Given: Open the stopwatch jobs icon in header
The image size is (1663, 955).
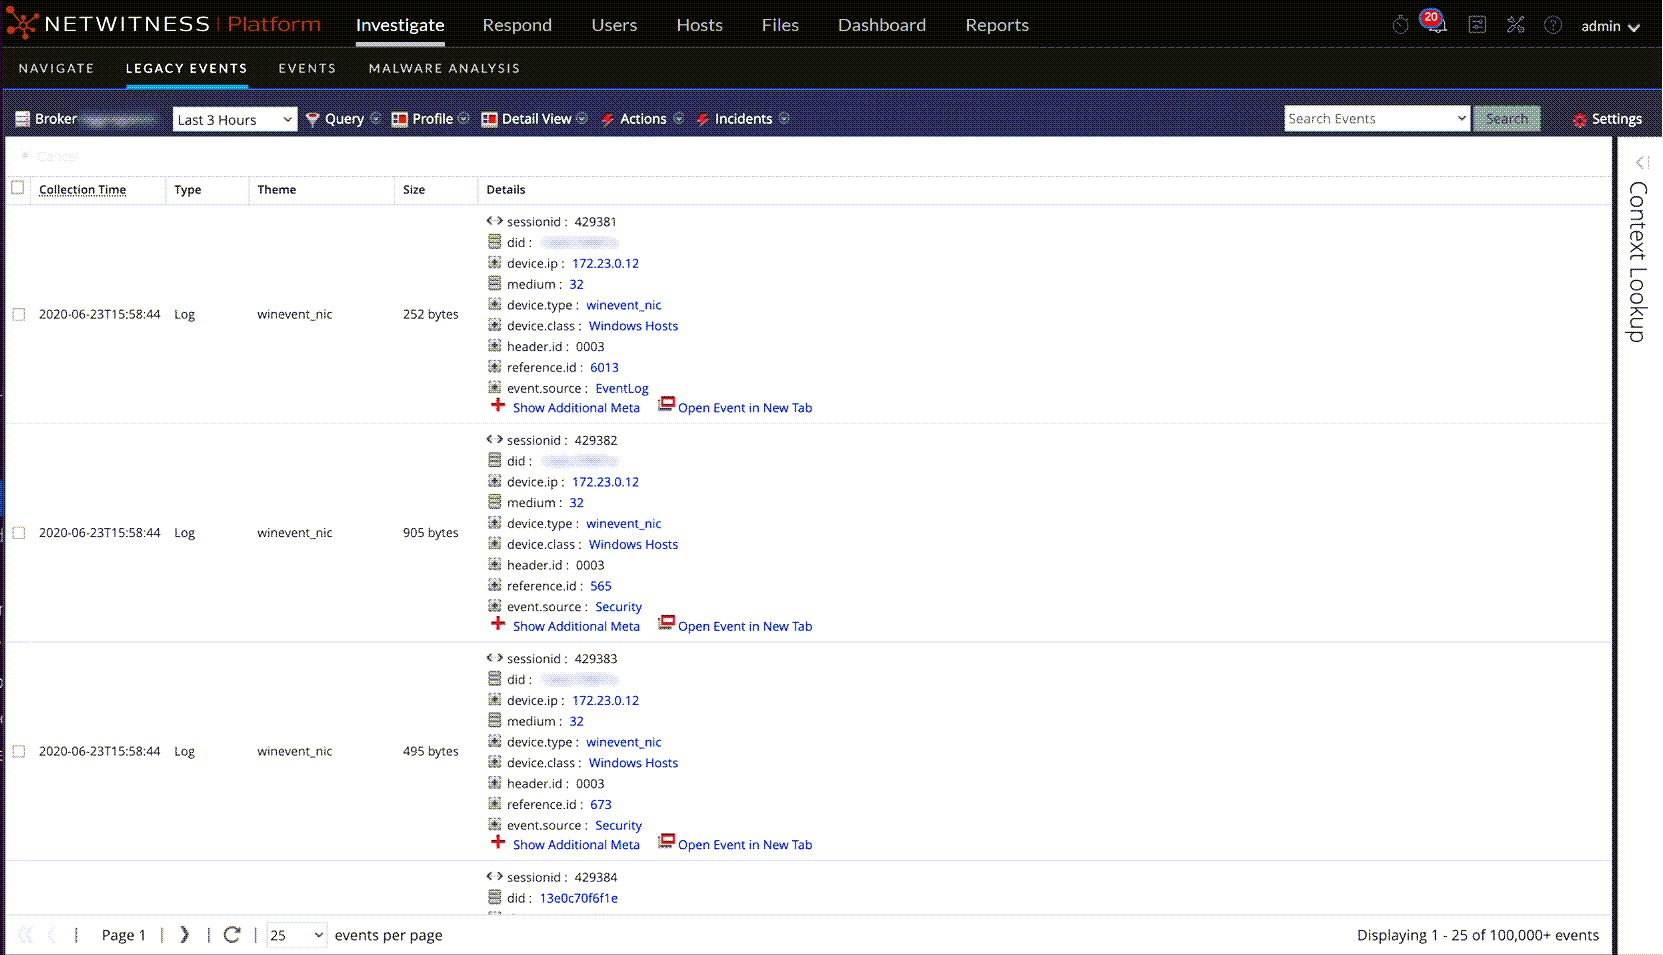Looking at the screenshot, I should click(x=1400, y=25).
